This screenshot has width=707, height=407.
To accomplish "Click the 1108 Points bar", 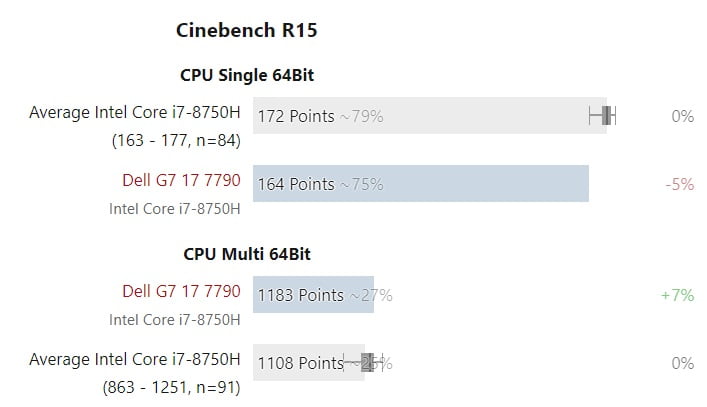I will pos(300,363).
